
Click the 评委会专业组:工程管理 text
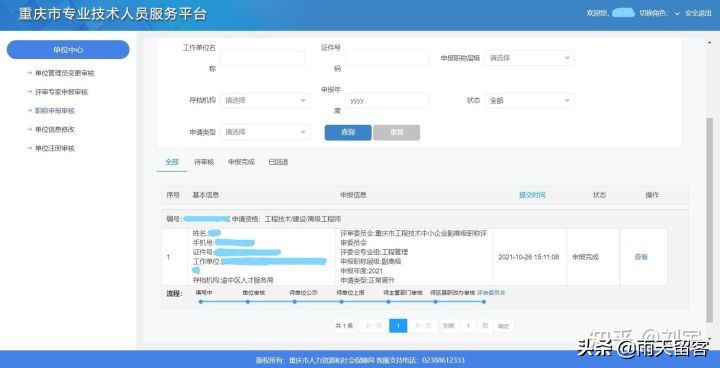tap(374, 252)
